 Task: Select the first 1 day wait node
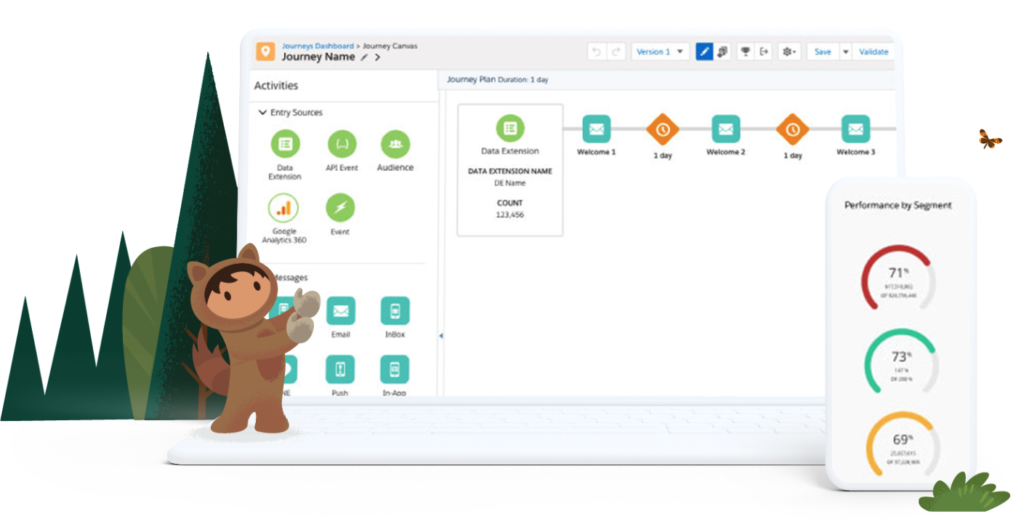point(662,129)
